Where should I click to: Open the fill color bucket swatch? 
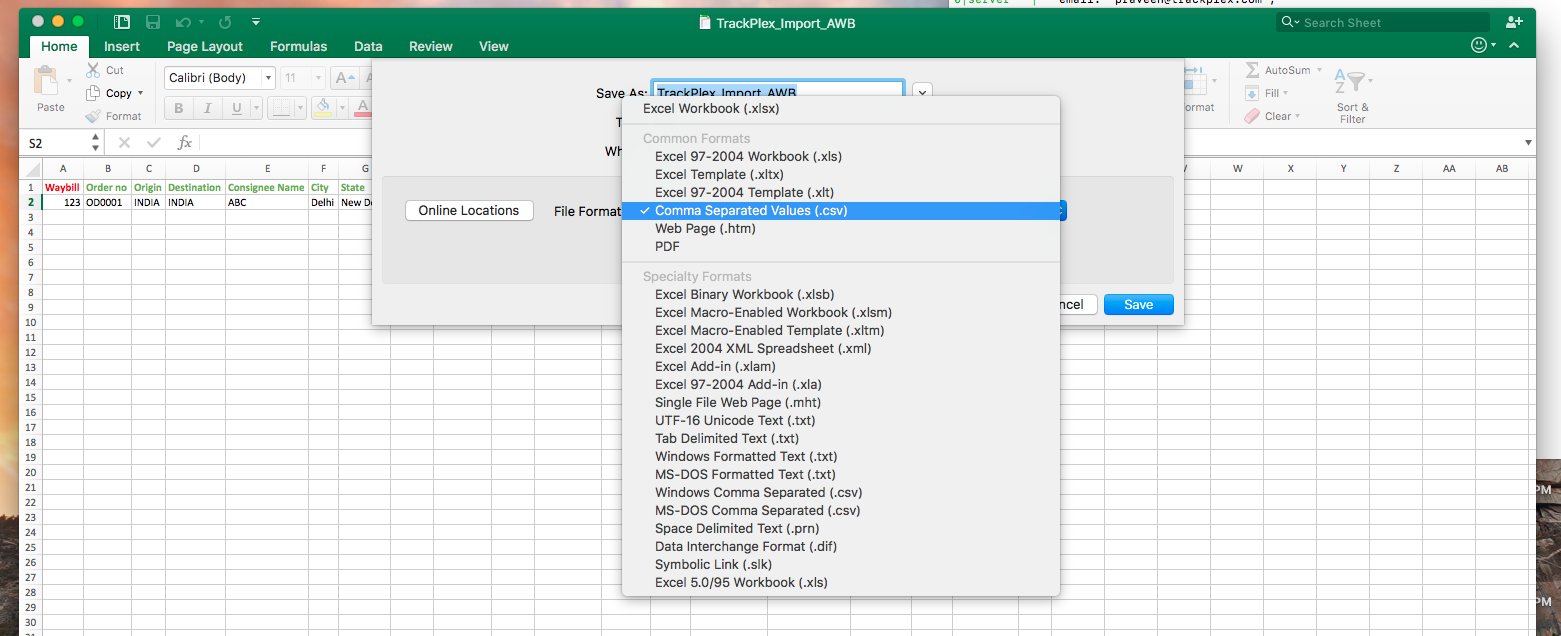pyautogui.click(x=322, y=108)
